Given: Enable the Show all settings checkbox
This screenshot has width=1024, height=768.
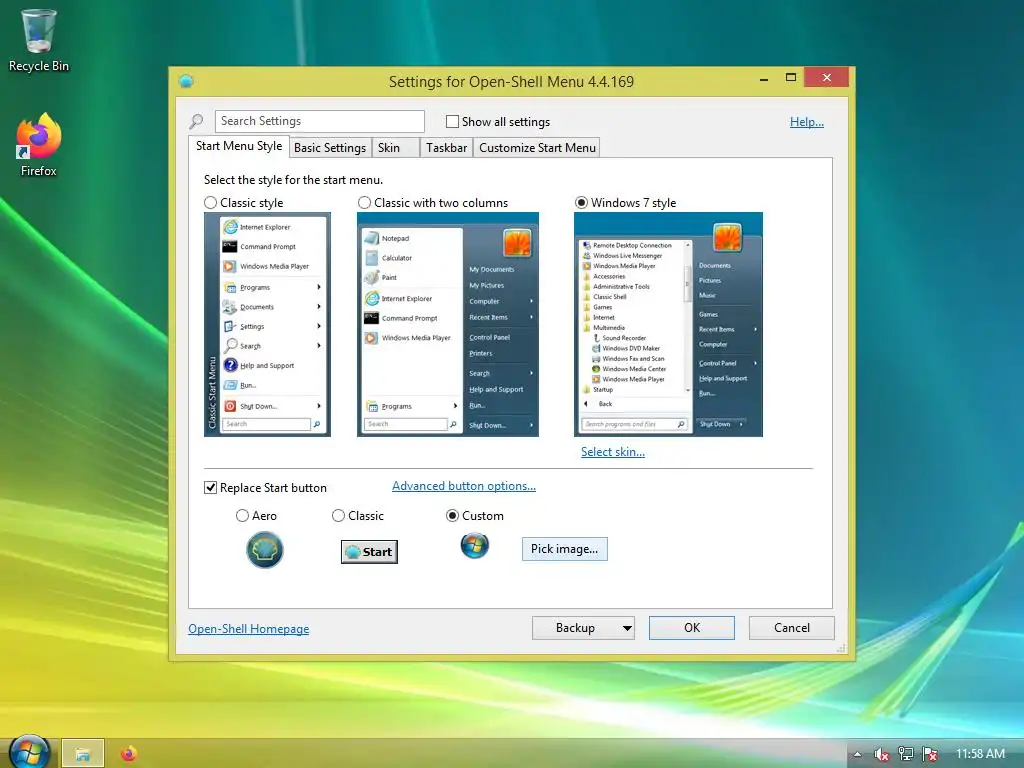Looking at the screenshot, I should coord(452,121).
